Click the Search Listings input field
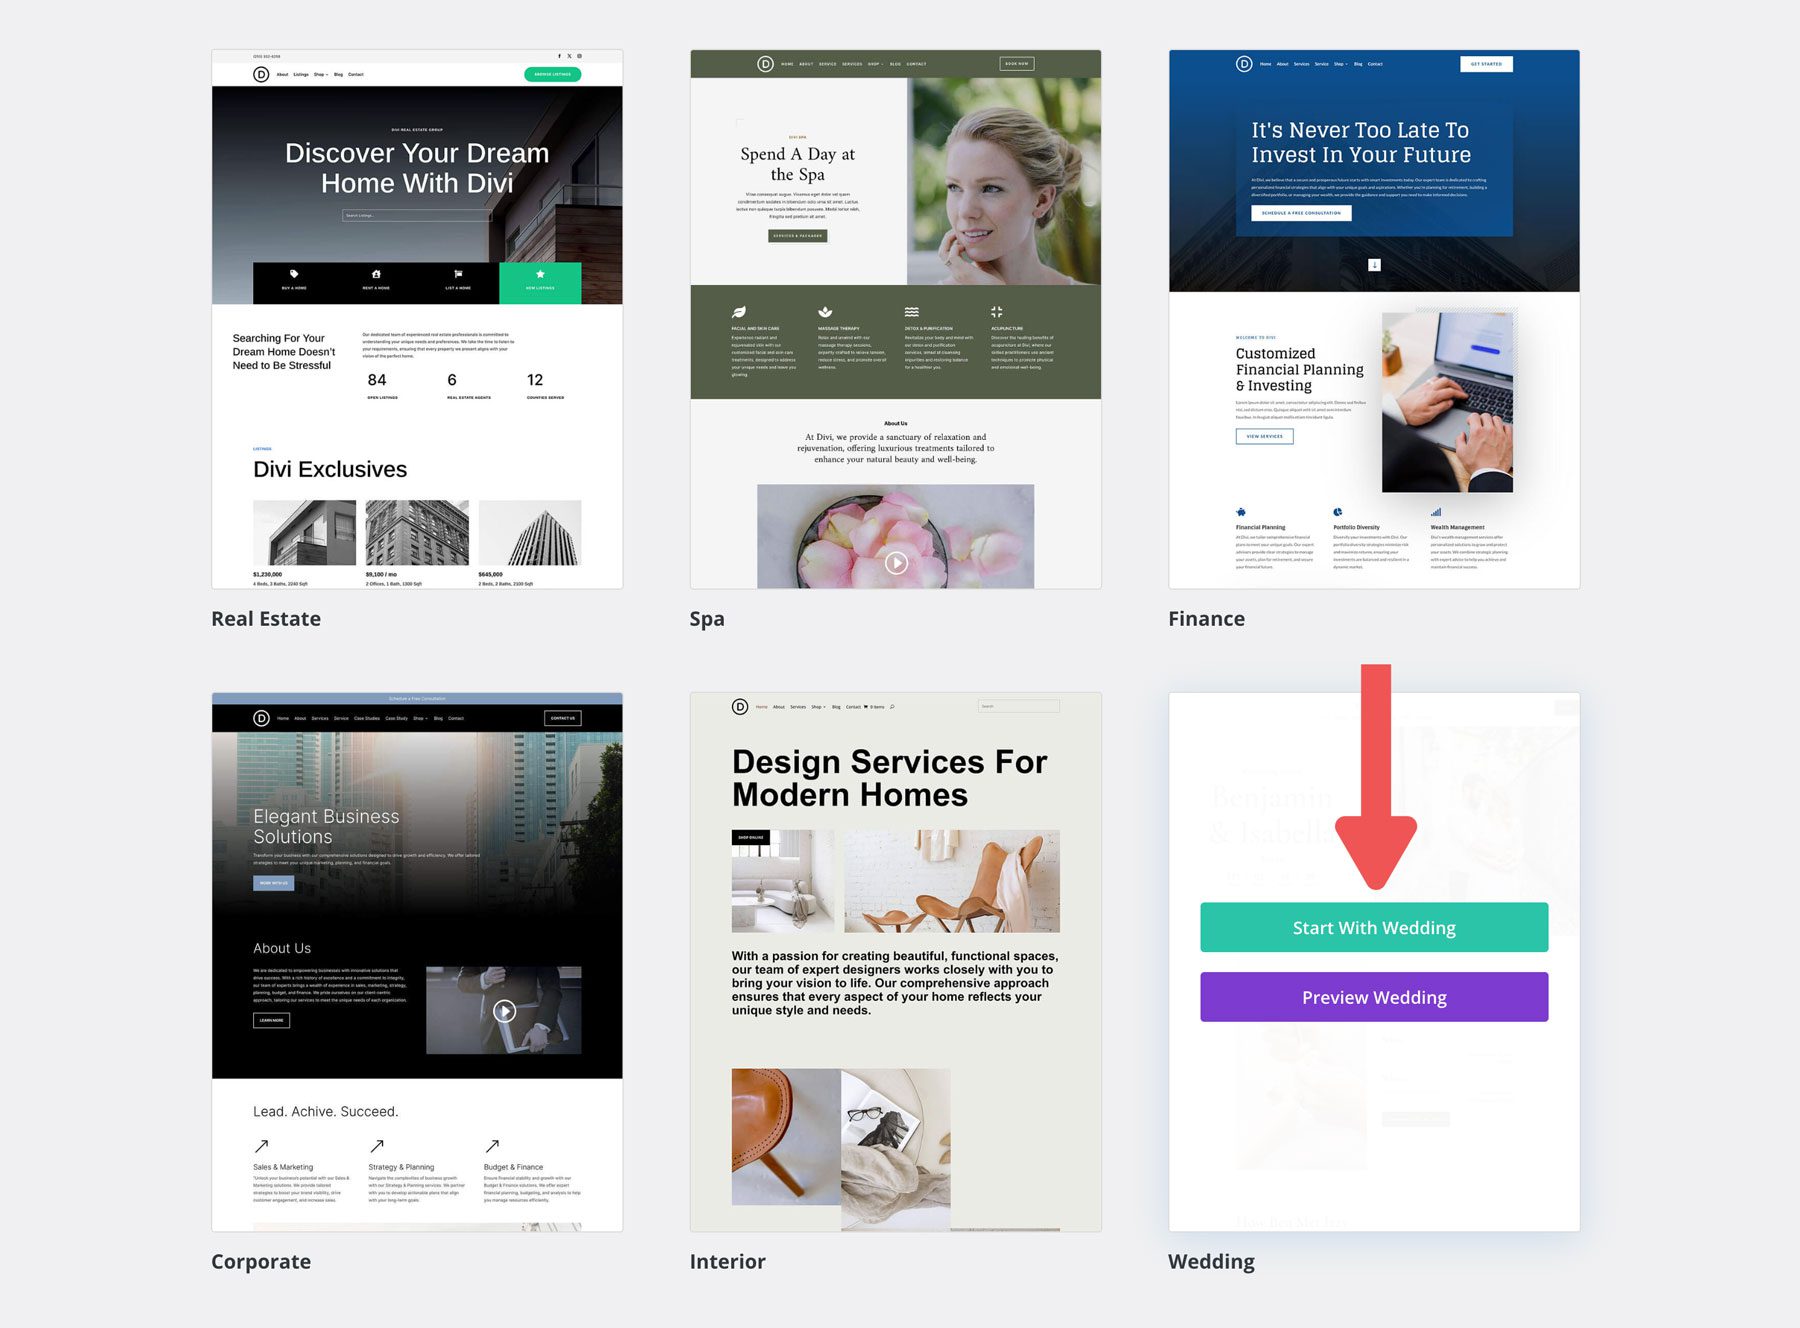This screenshot has height=1328, width=1800. click(417, 214)
